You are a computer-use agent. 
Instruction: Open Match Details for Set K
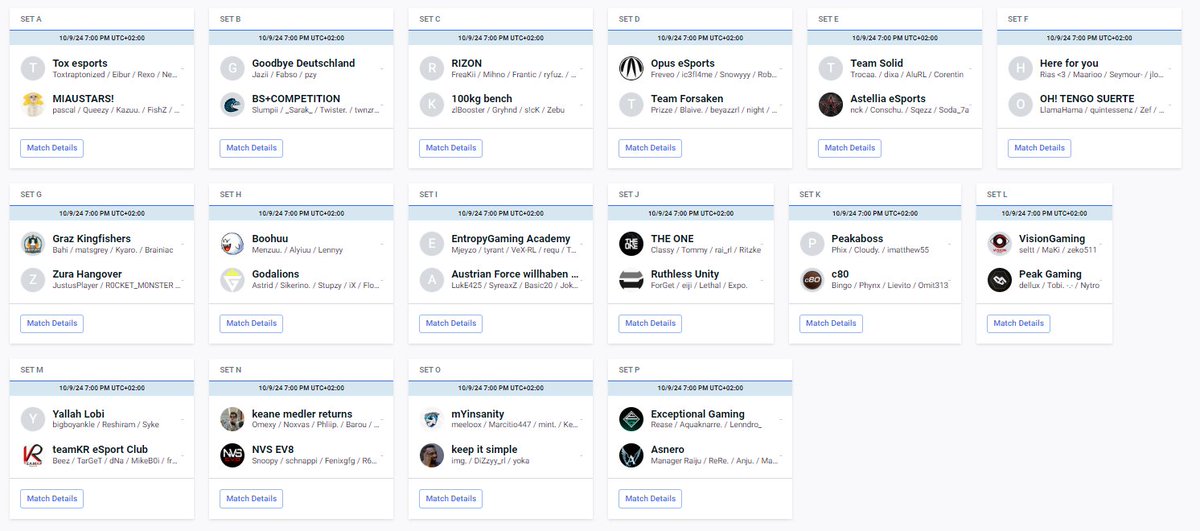pyautogui.click(x=831, y=323)
